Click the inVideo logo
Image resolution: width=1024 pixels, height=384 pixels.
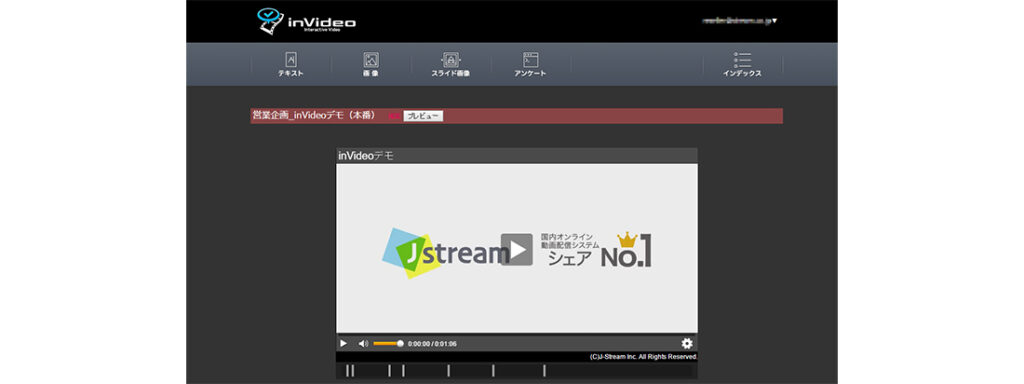307,22
